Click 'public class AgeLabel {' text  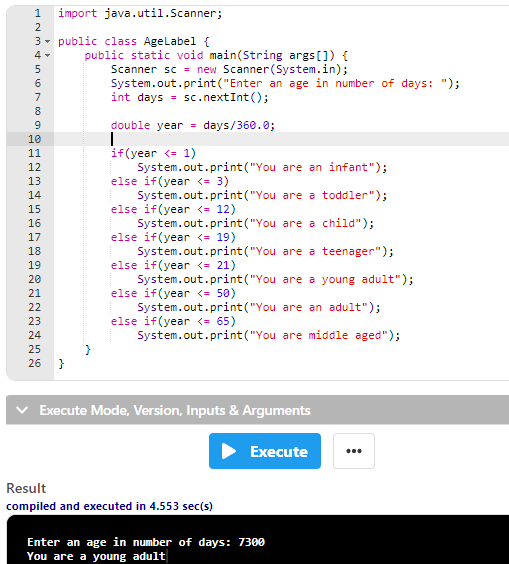tap(133, 41)
